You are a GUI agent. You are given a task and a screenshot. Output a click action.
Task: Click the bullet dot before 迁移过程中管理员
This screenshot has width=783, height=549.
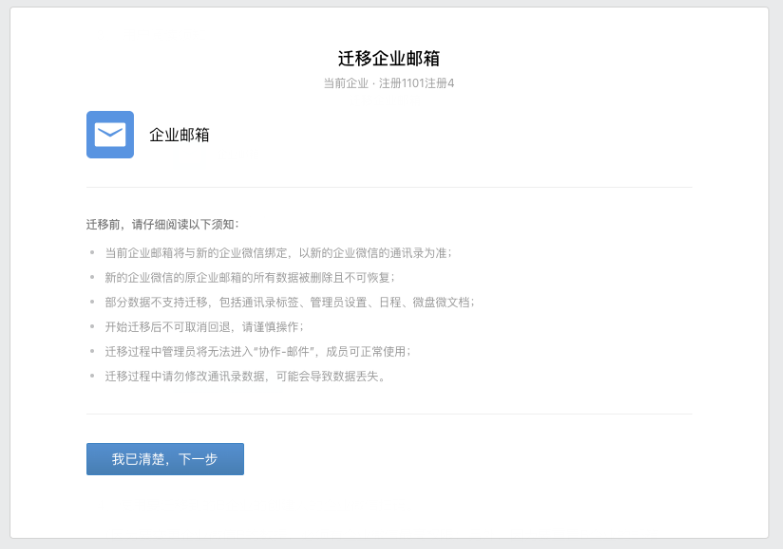[x=92, y=352]
